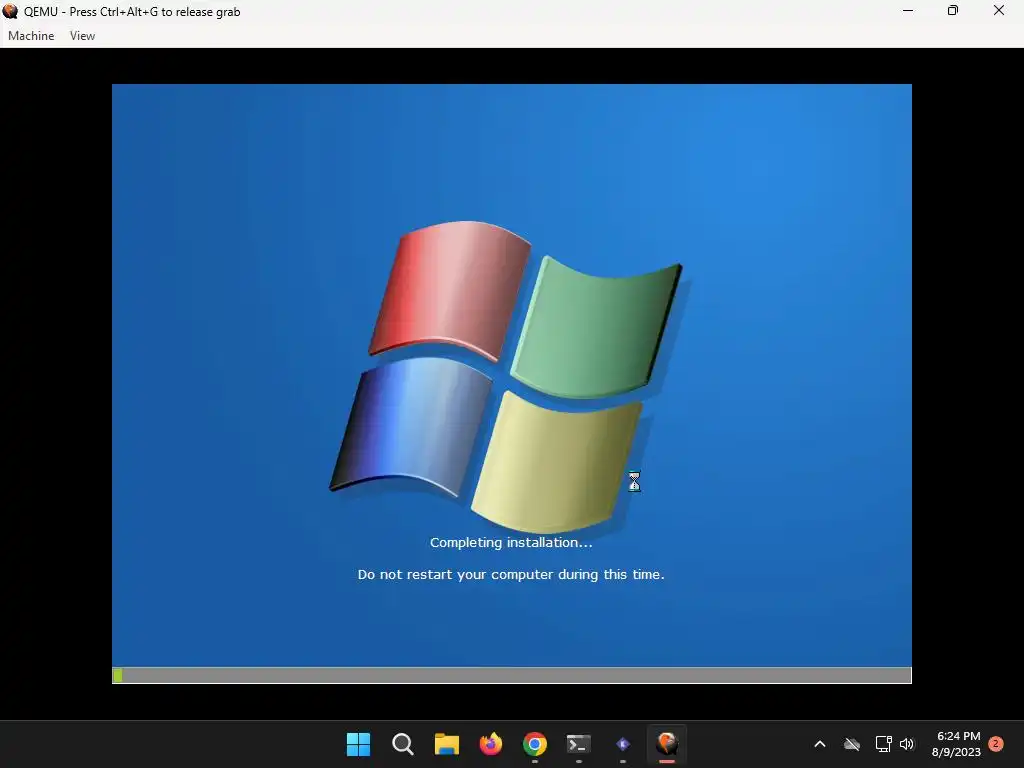The width and height of the screenshot is (1024, 768).
Task: Click the installation progress bar
Action: point(511,675)
